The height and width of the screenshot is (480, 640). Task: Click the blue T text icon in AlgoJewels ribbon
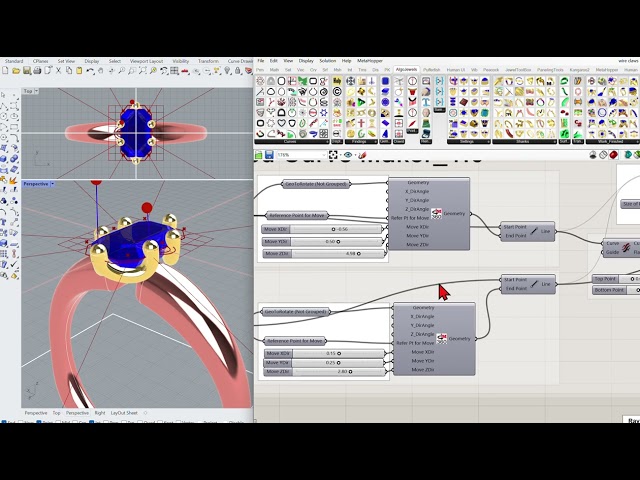pyautogui.click(x=426, y=102)
